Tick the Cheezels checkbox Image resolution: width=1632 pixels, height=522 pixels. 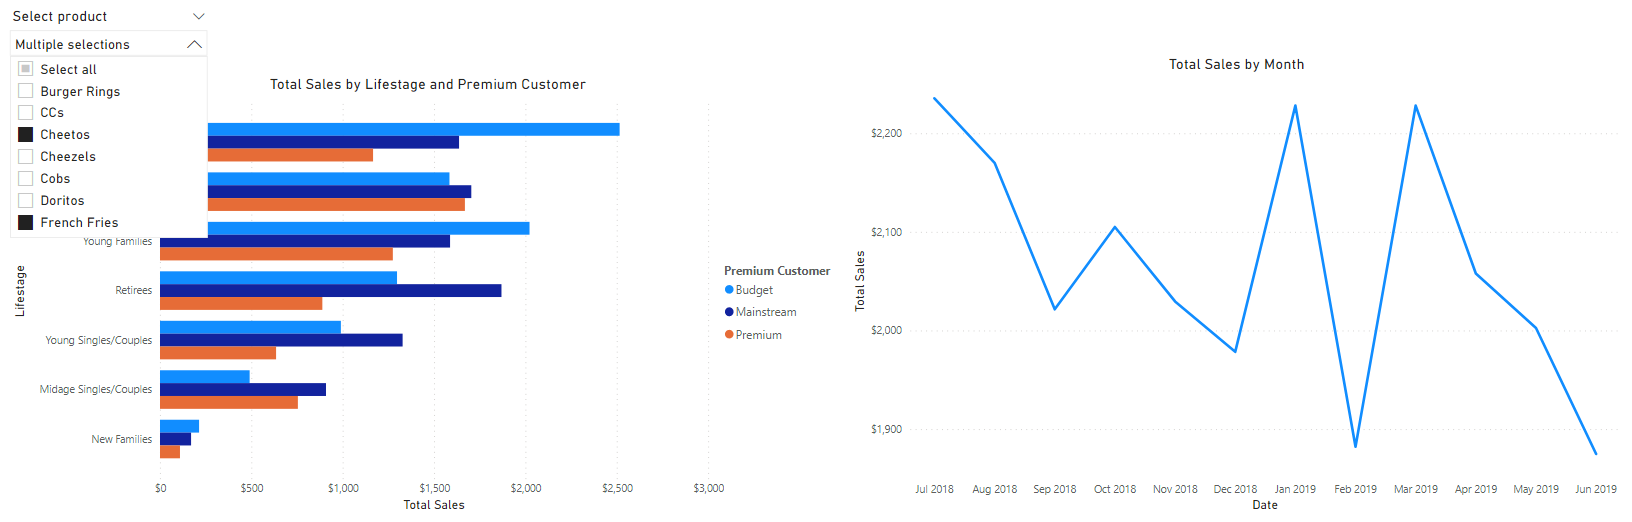(26, 156)
